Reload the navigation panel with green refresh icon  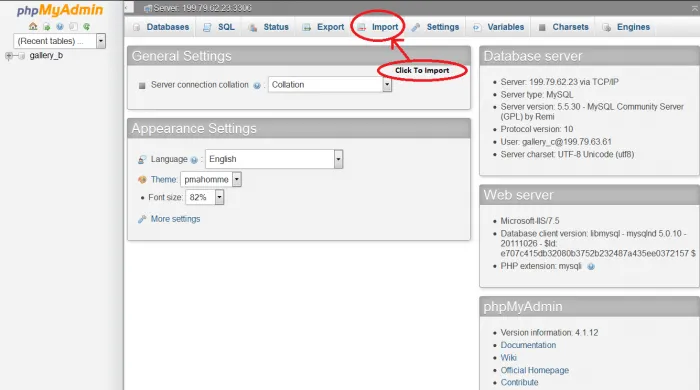(87, 27)
